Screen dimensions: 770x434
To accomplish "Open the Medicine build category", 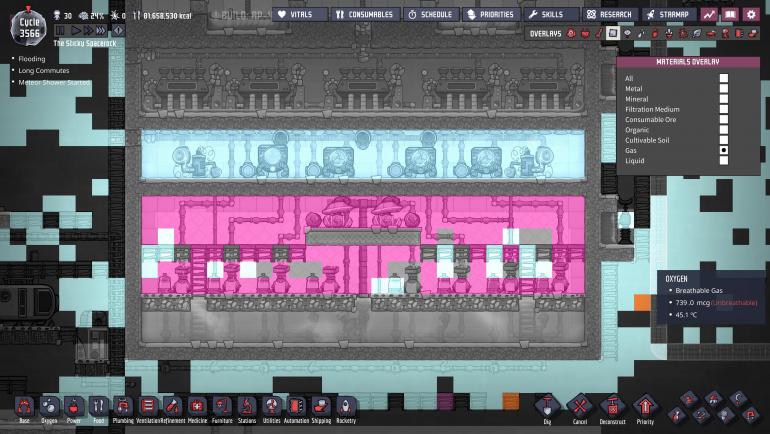I will click(x=197, y=409).
